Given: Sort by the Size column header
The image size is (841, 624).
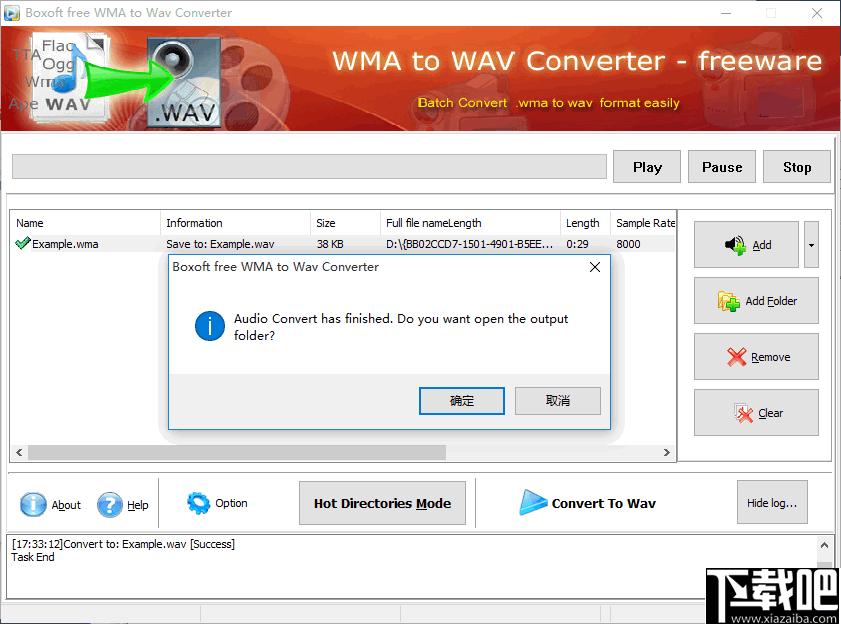Looking at the screenshot, I should 345,223.
